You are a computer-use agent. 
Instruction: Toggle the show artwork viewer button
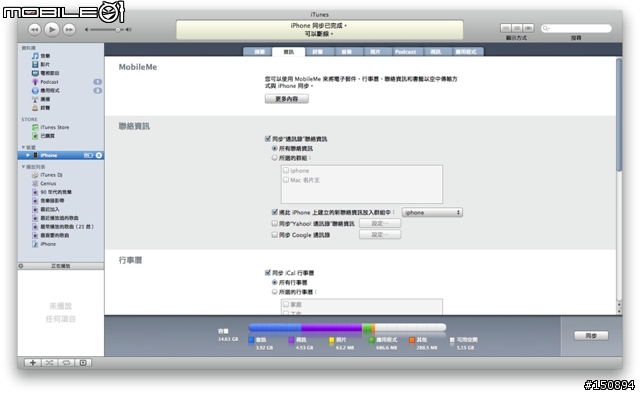[x=83, y=362]
